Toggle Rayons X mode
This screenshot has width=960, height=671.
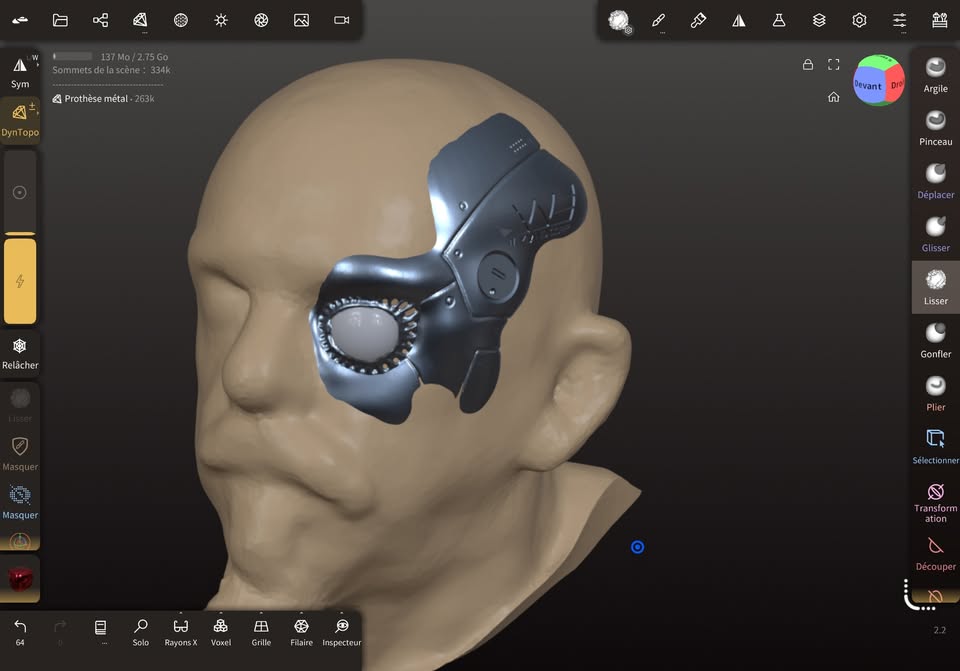180,630
